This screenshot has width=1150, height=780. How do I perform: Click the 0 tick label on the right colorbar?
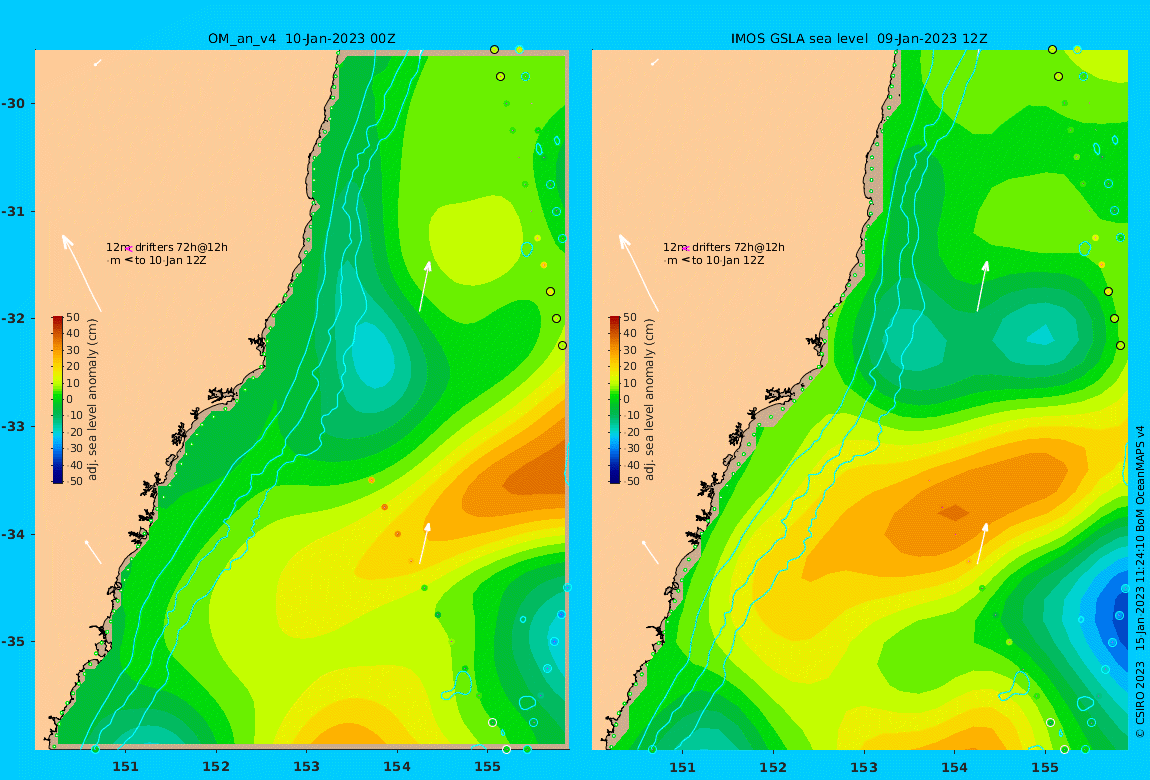click(x=627, y=400)
